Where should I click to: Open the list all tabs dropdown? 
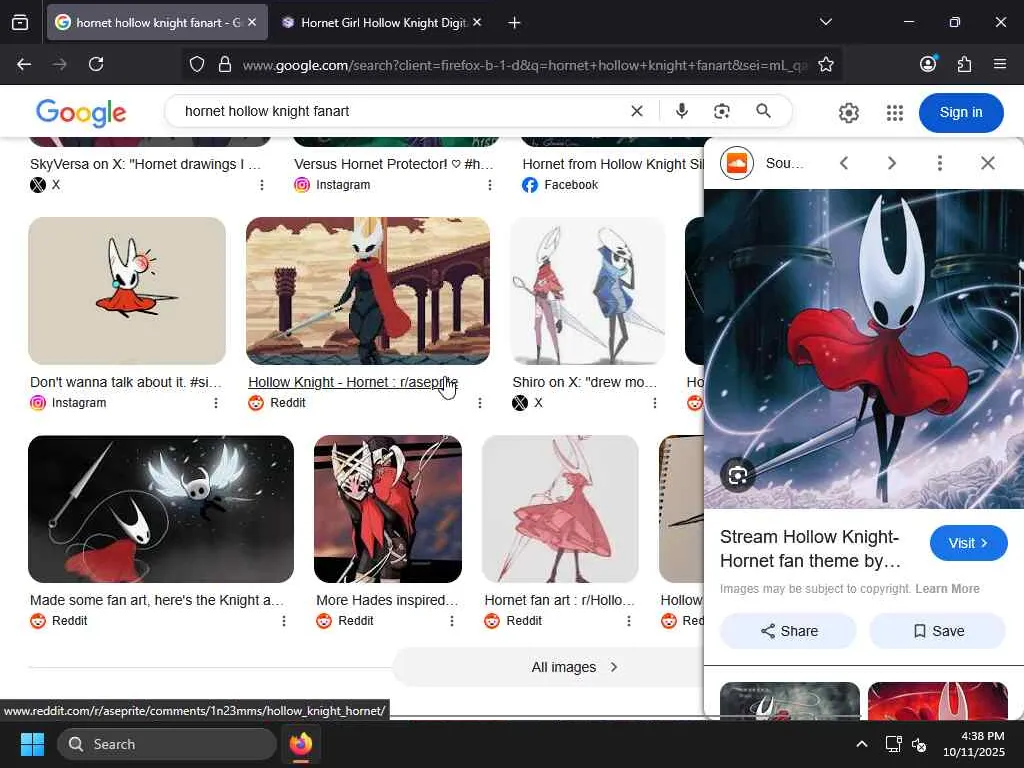point(825,22)
